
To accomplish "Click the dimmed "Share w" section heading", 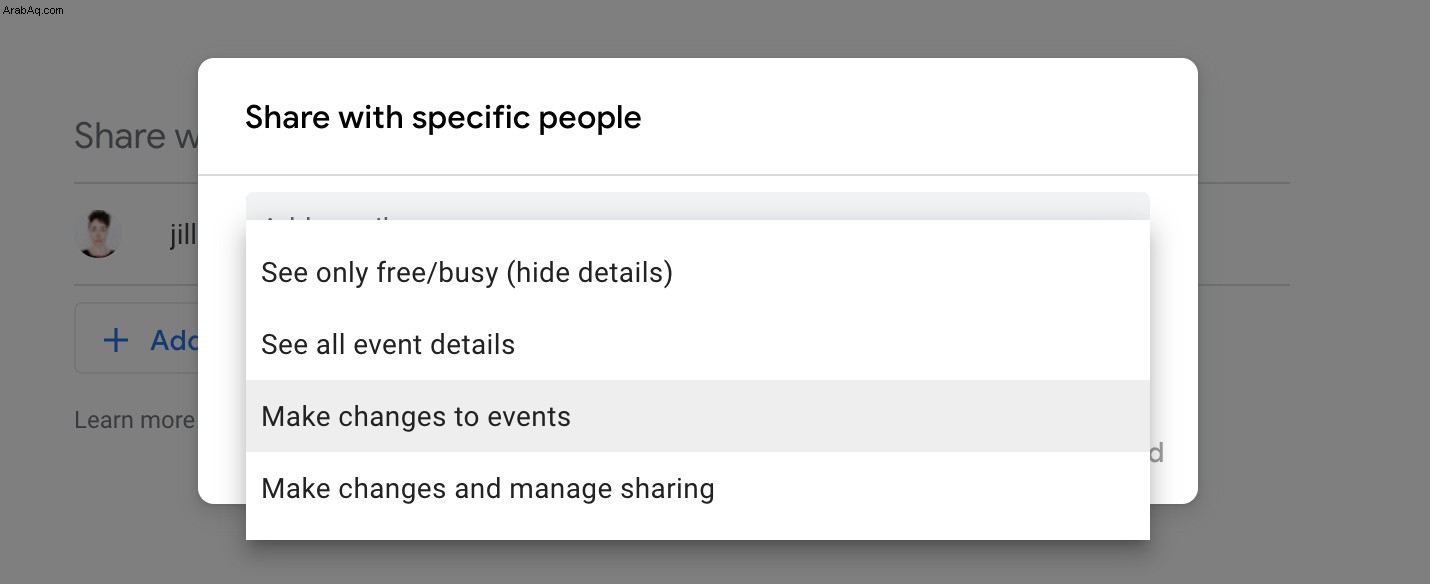I will (136, 135).
